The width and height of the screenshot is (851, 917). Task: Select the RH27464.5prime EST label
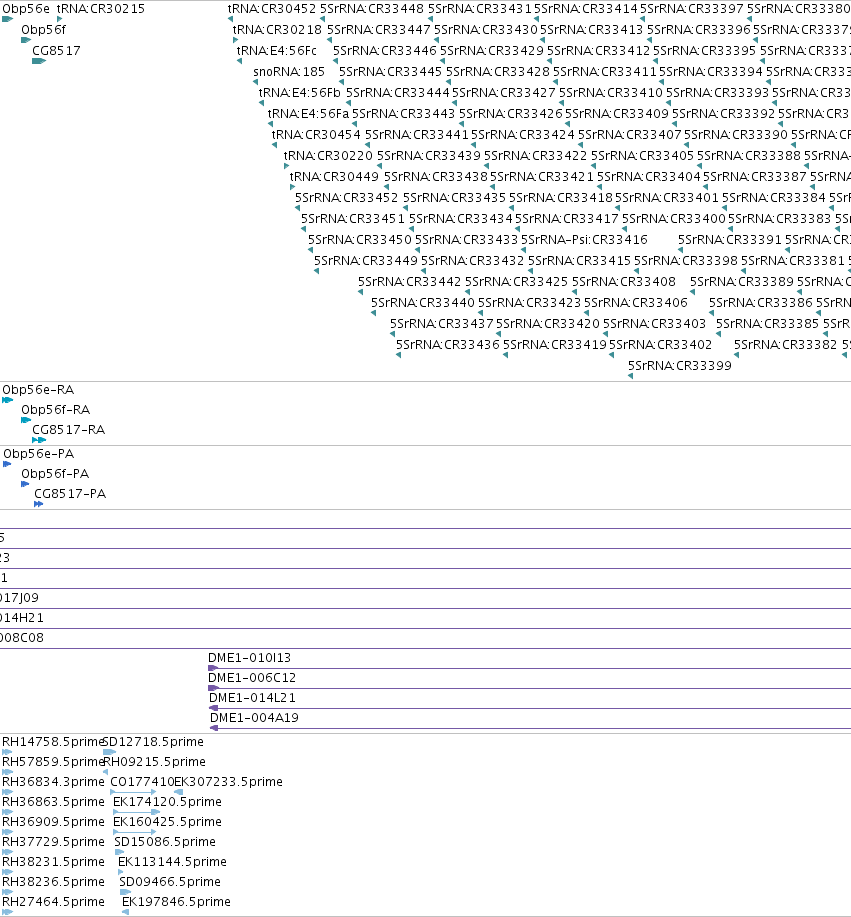tap(53, 901)
